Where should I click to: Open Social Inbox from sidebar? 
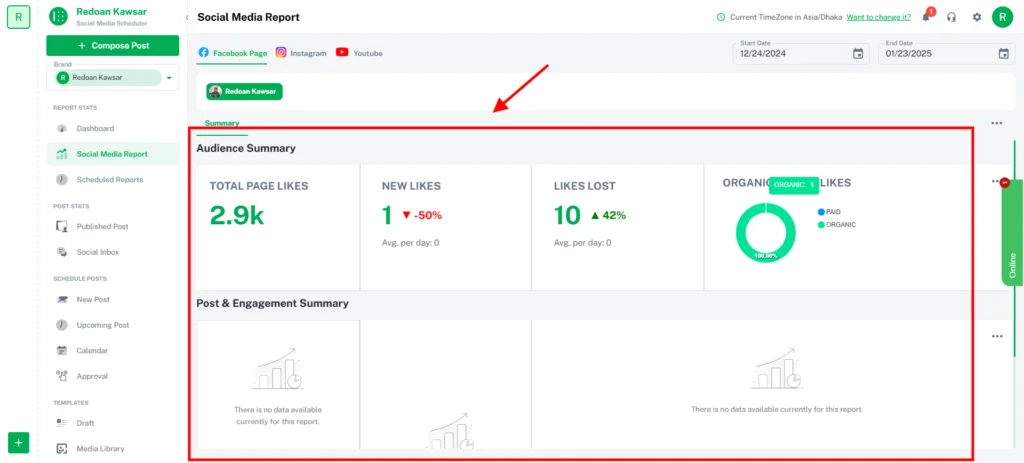point(97,252)
